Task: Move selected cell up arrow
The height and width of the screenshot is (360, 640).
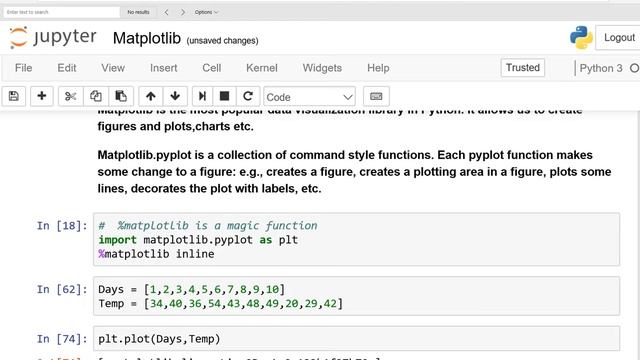Action: (x=151, y=96)
